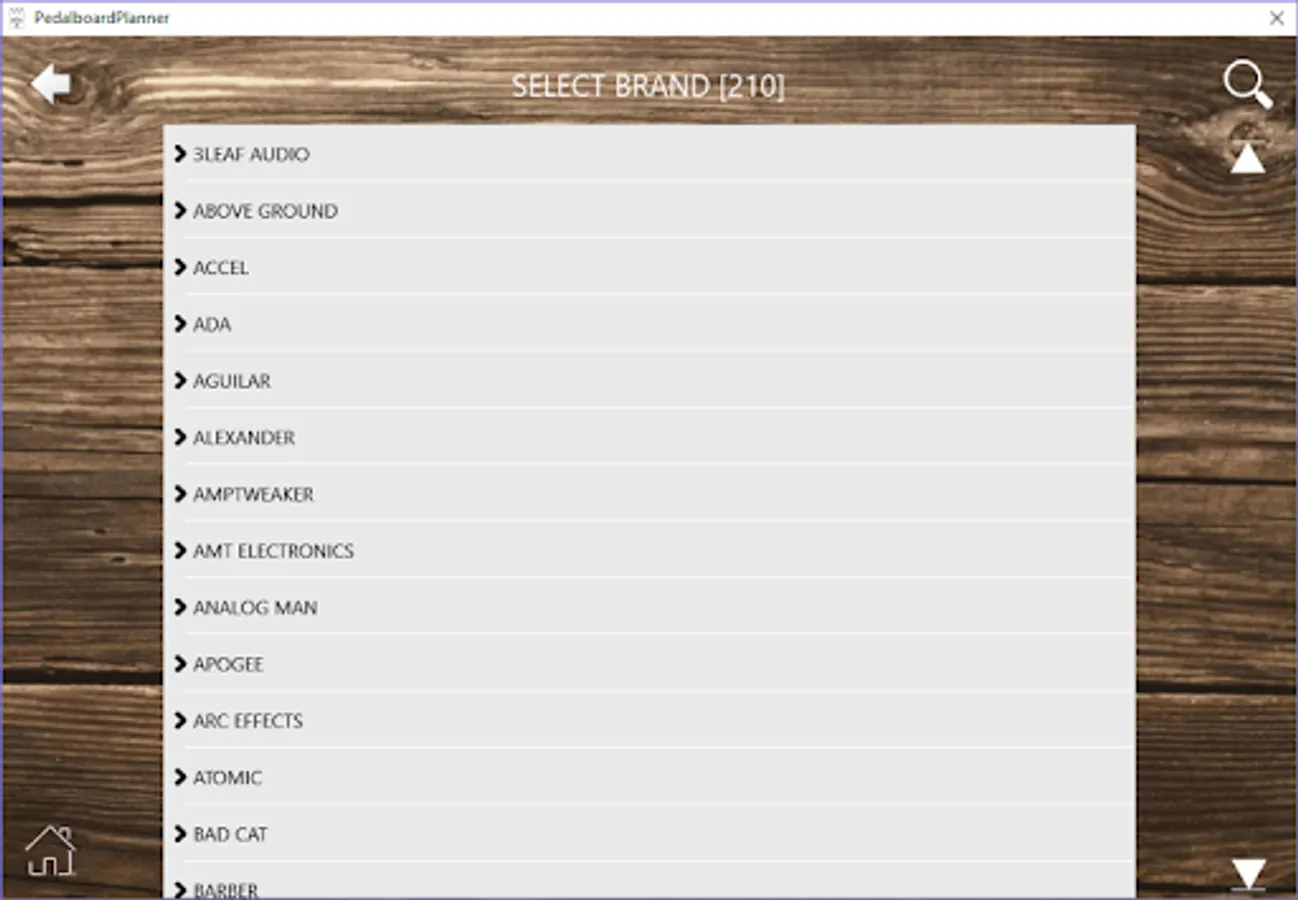
Task: Select the ATOMIC brand row
Action: point(228,777)
